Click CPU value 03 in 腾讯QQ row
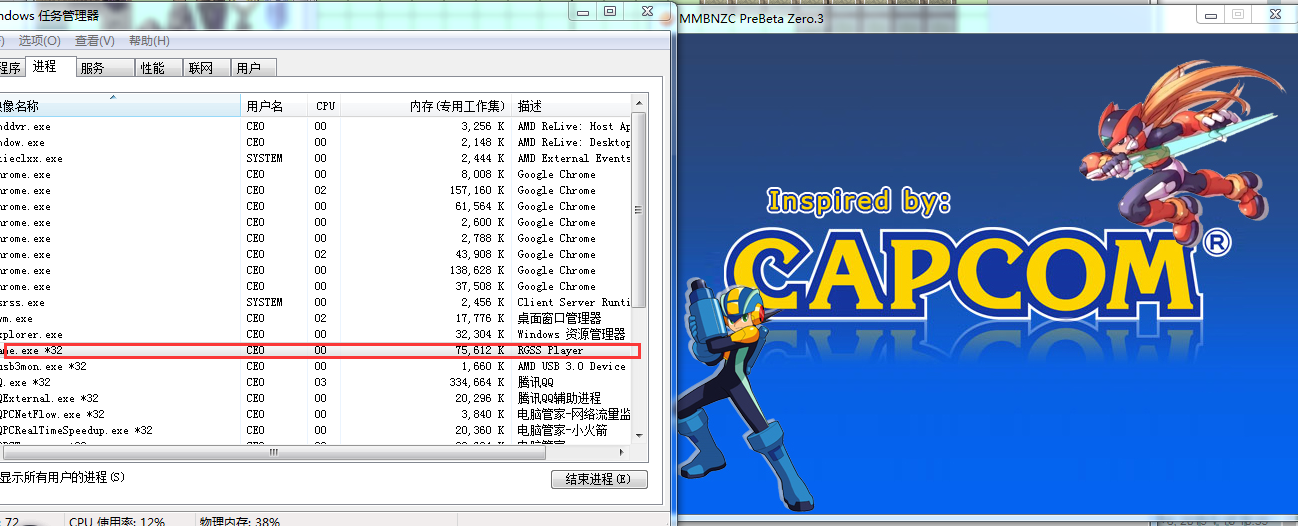 [321, 383]
